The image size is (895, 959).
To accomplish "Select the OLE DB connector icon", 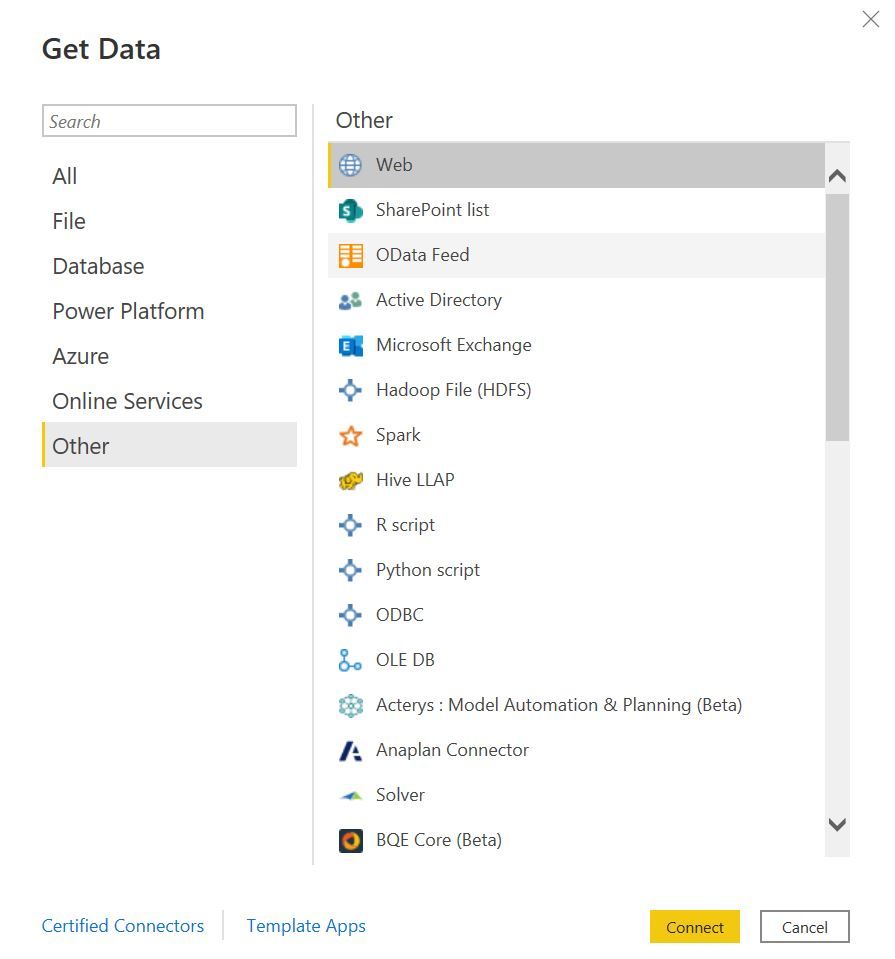I will (350, 660).
